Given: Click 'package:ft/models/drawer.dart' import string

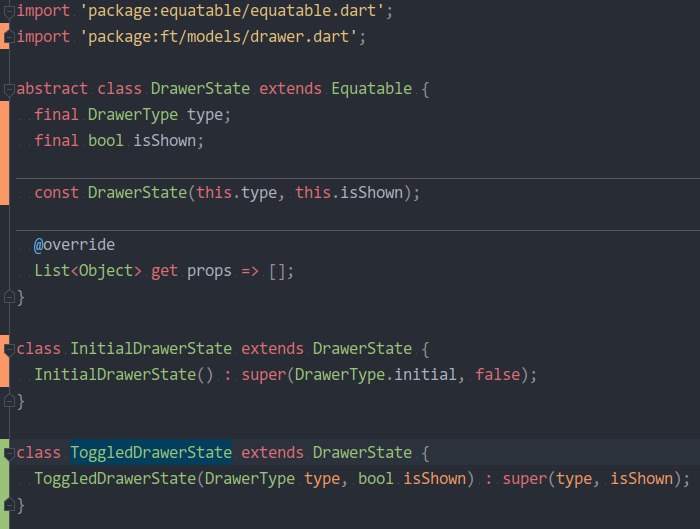Looking at the screenshot, I should [x=219, y=37].
